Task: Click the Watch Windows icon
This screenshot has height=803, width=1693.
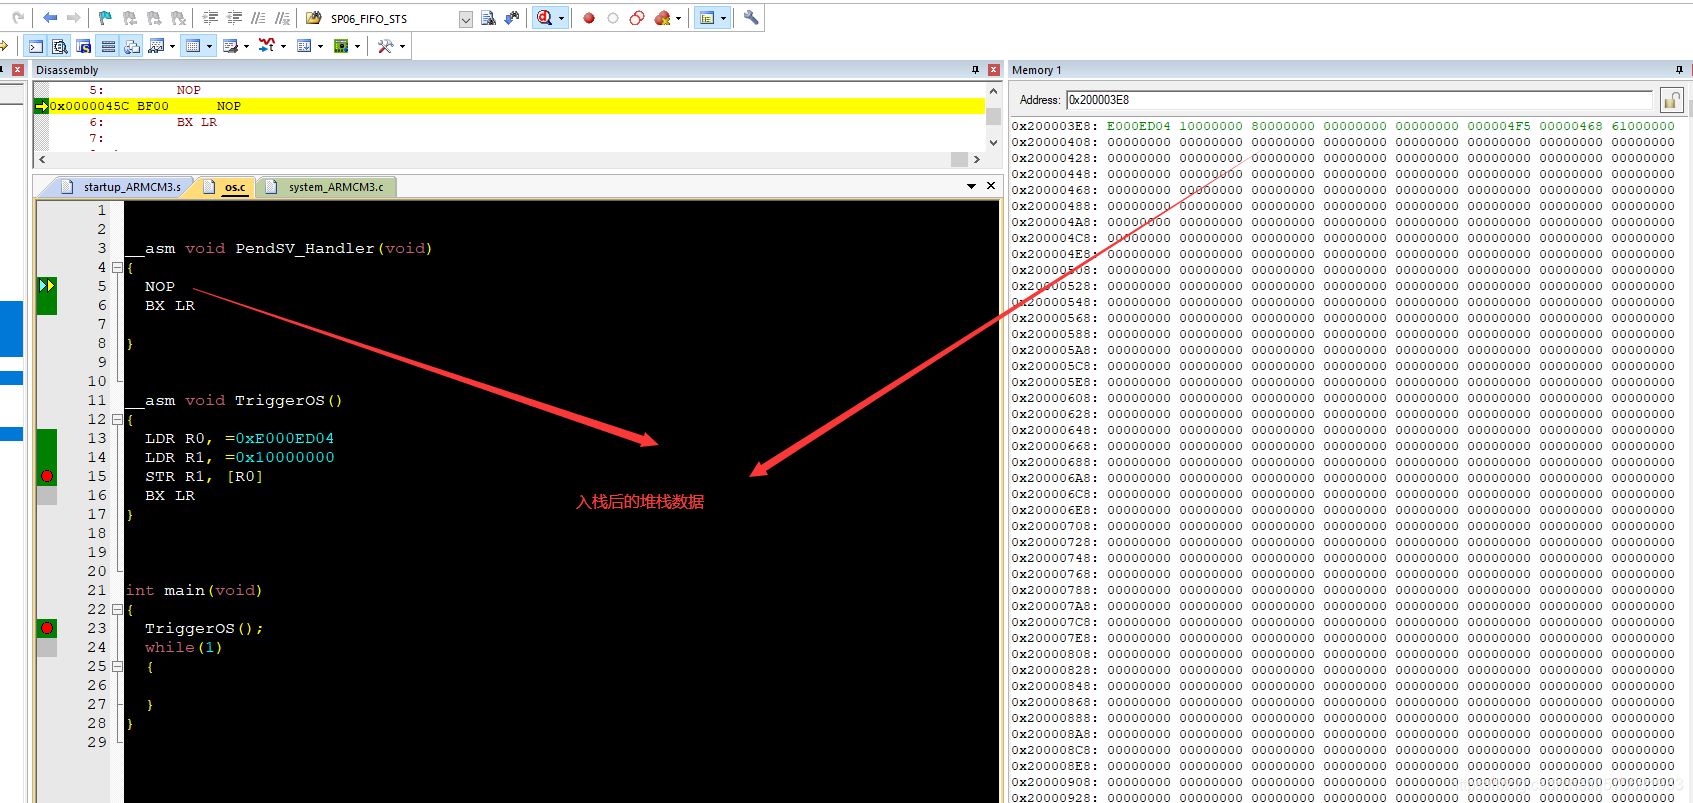Action: point(156,46)
